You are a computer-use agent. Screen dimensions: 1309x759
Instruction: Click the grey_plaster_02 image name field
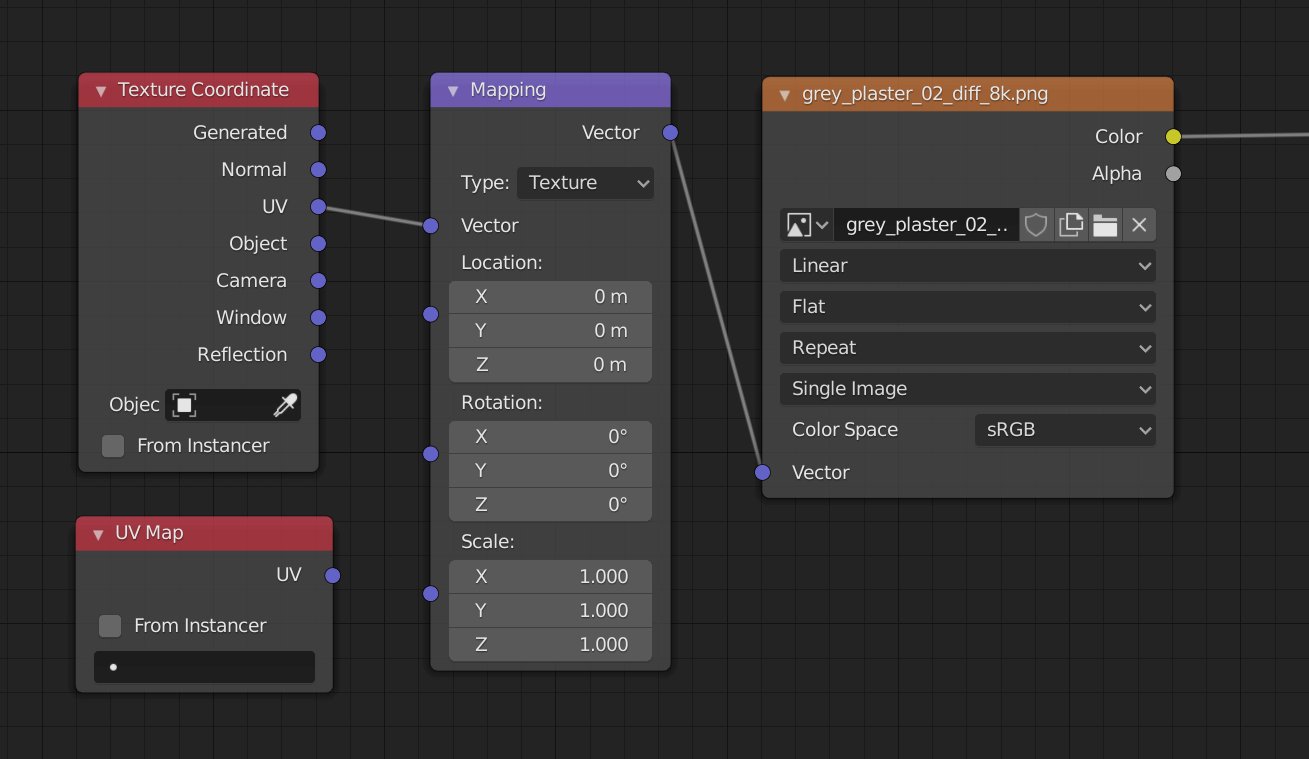tap(928, 225)
